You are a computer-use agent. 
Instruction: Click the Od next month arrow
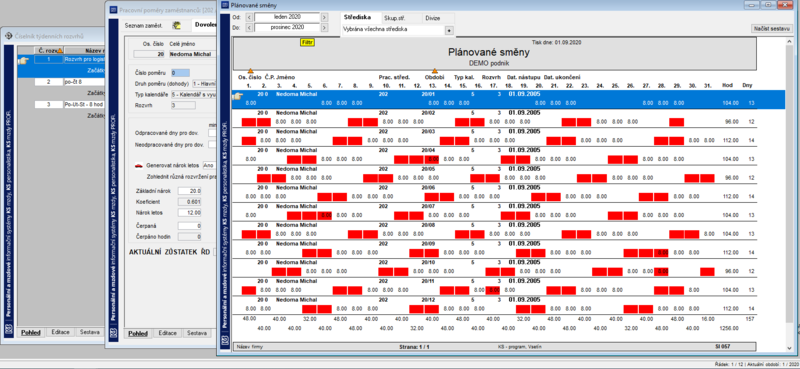point(324,17)
